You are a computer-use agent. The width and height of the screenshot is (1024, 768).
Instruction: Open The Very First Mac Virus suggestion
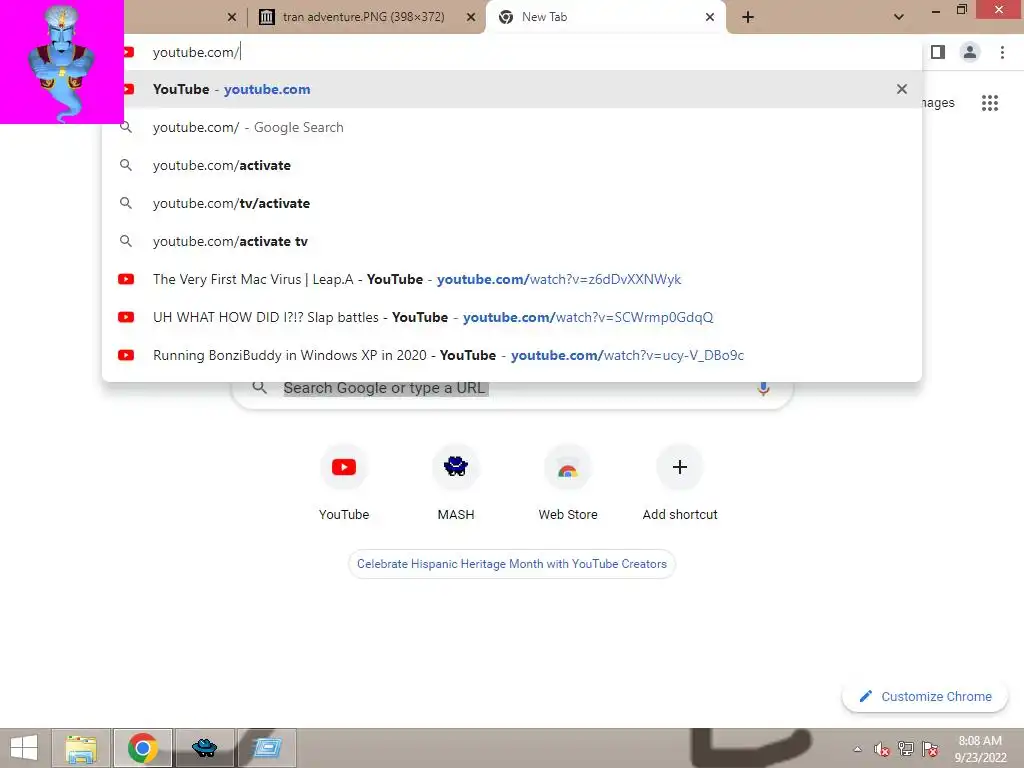pyautogui.click(x=512, y=279)
